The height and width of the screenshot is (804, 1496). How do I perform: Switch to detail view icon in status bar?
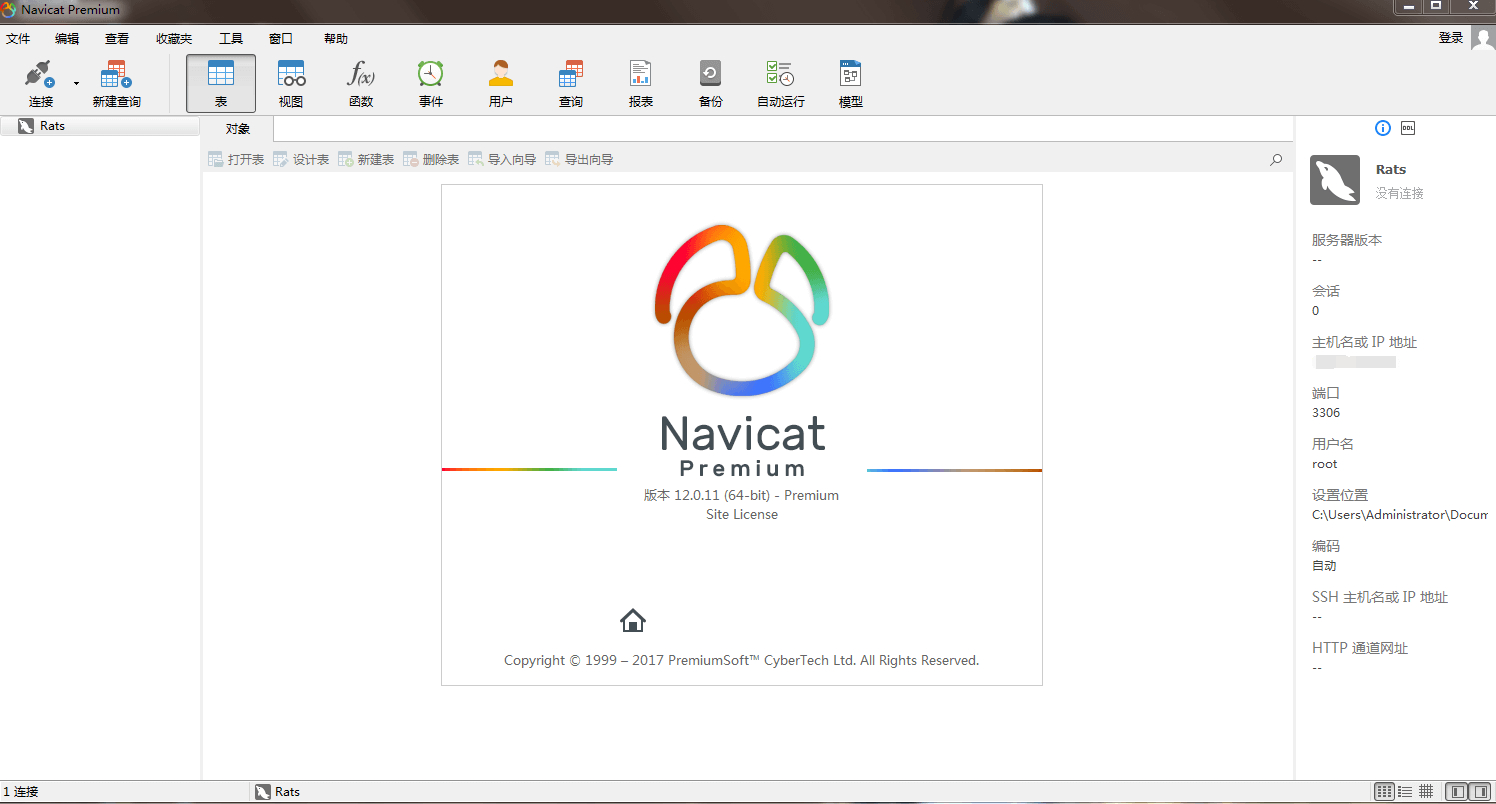pyautogui.click(x=1405, y=791)
